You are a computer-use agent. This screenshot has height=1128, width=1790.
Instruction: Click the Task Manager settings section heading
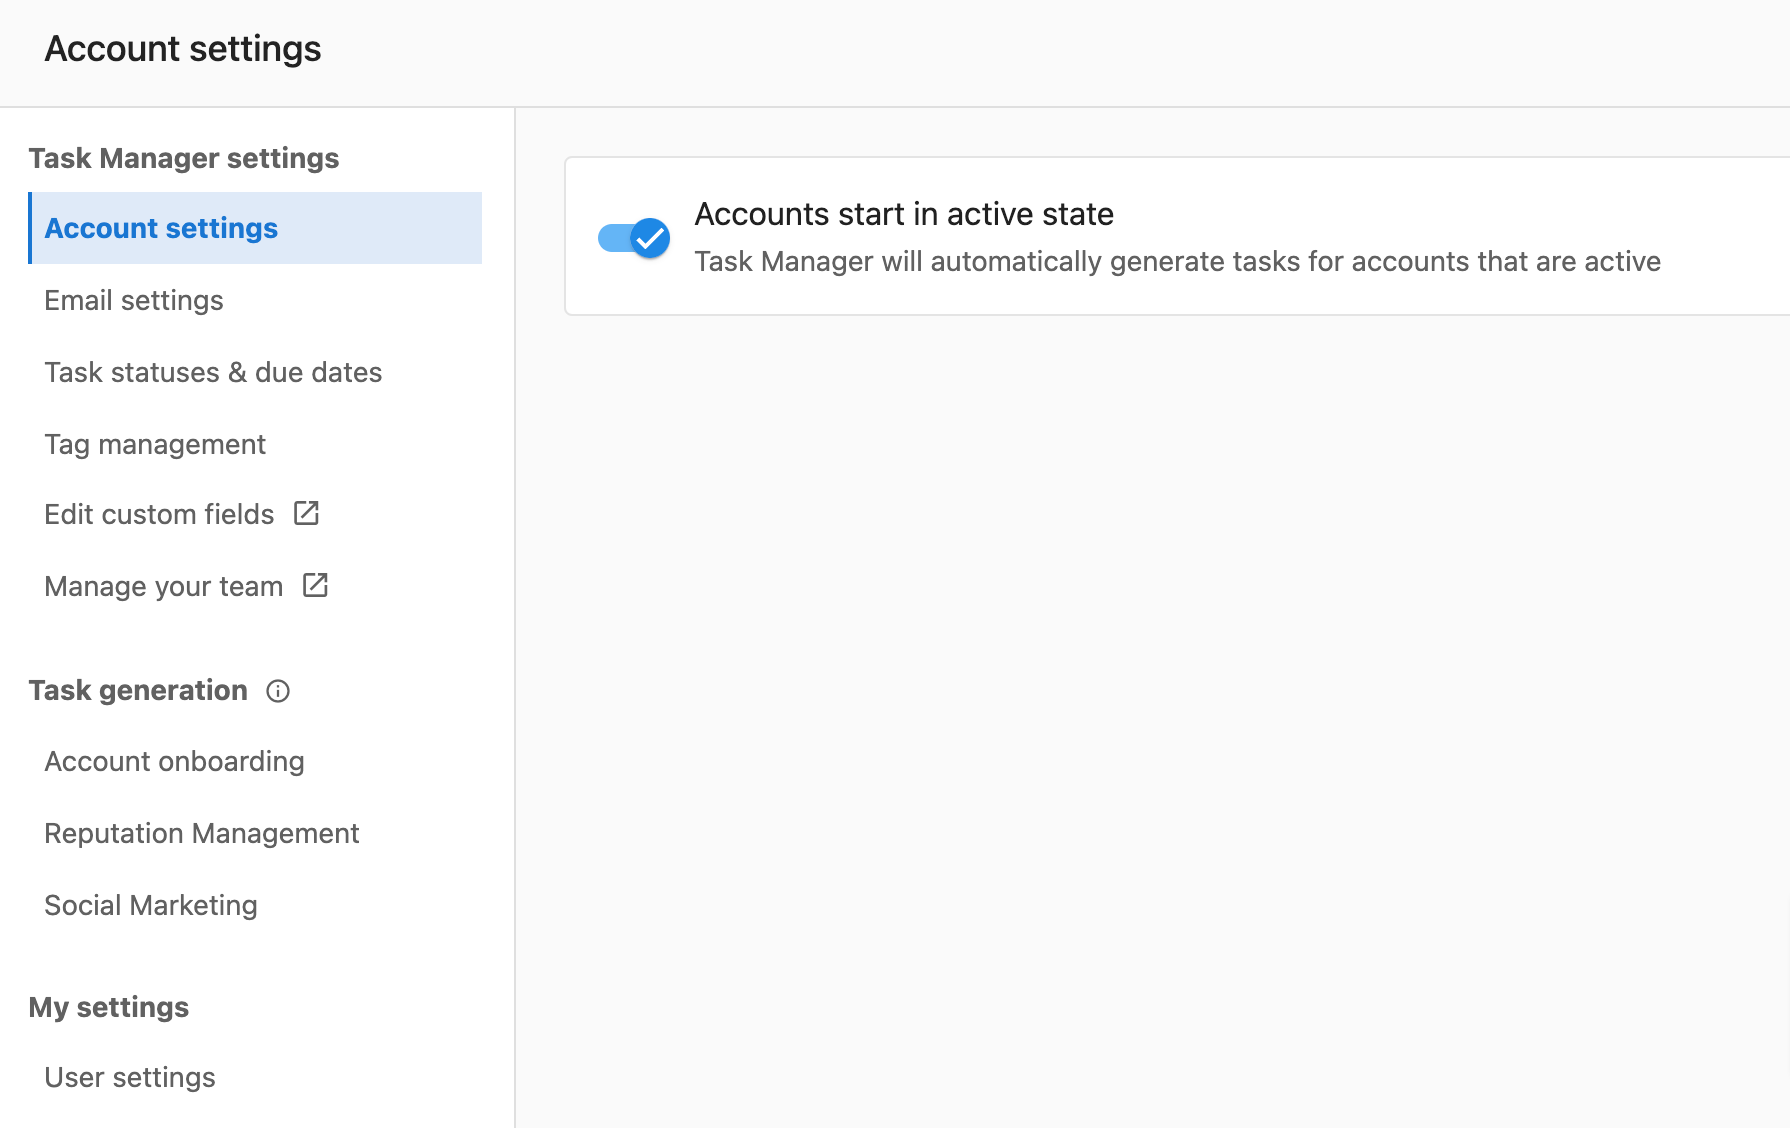point(184,158)
